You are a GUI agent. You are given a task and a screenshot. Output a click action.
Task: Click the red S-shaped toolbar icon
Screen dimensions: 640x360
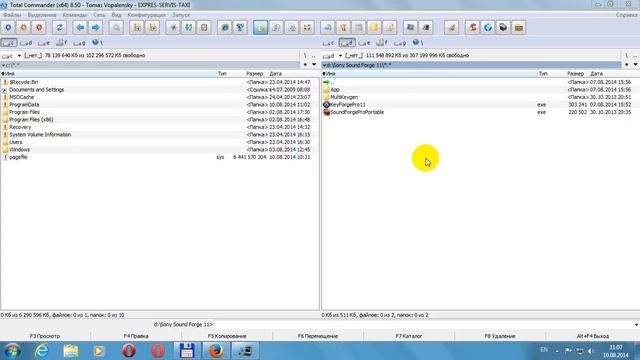(473, 27)
